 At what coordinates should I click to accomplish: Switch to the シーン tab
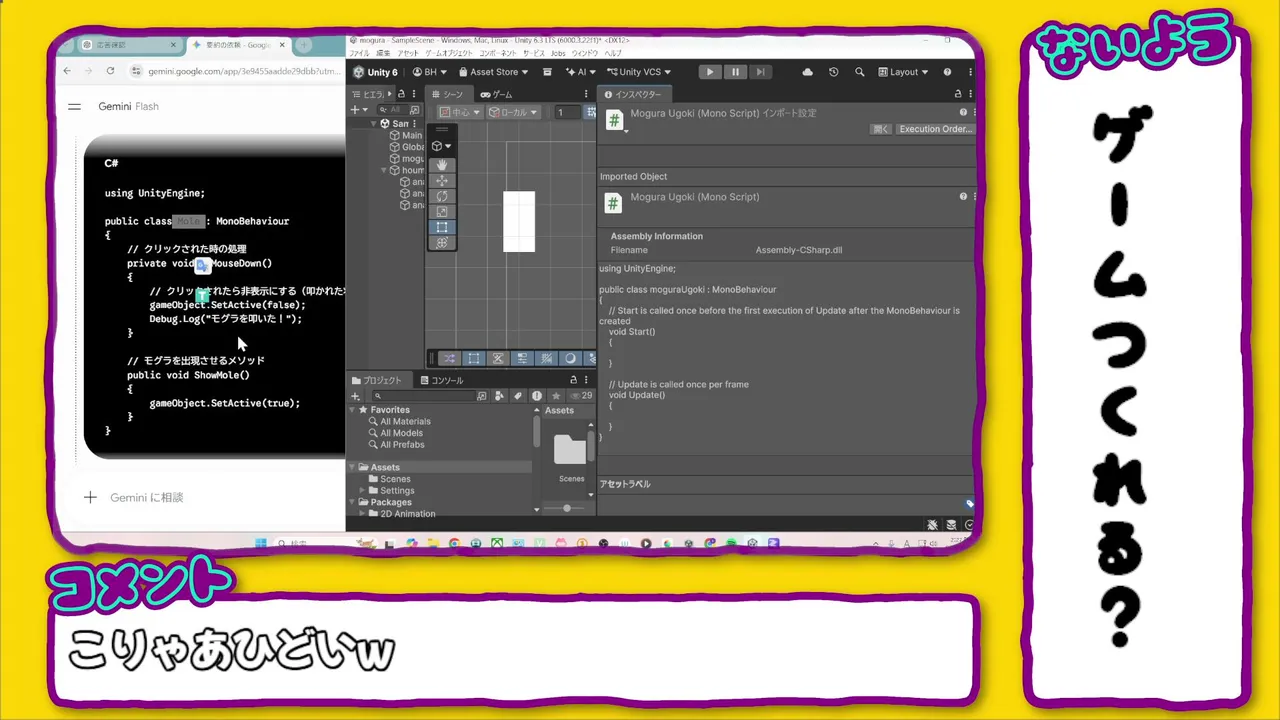[448, 94]
